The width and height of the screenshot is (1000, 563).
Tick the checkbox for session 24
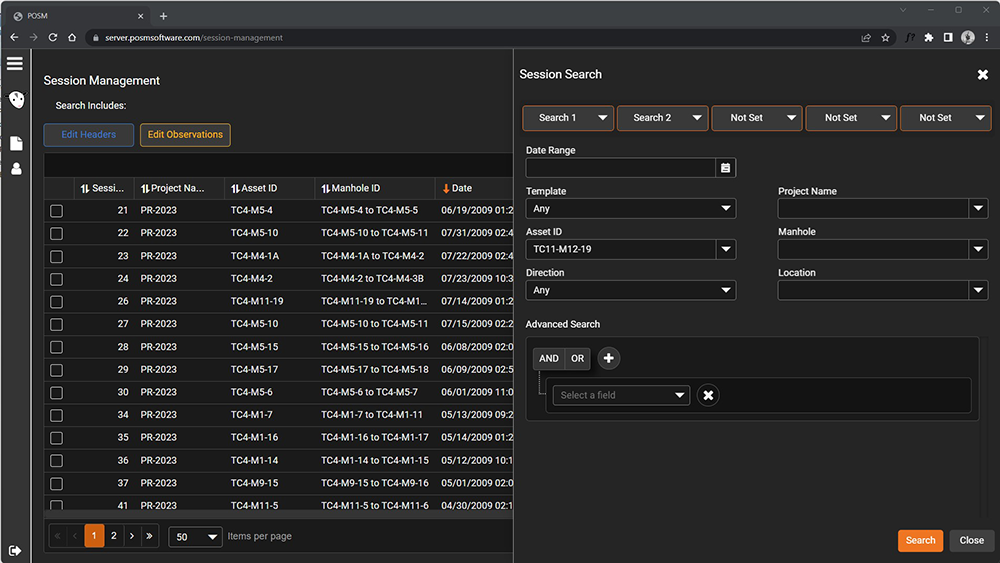57,279
